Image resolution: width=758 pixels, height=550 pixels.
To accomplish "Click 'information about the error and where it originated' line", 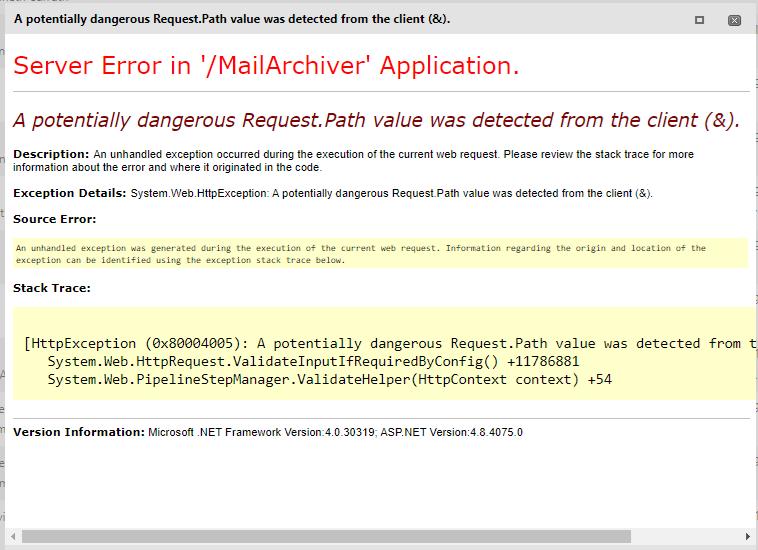I will 167,167.
